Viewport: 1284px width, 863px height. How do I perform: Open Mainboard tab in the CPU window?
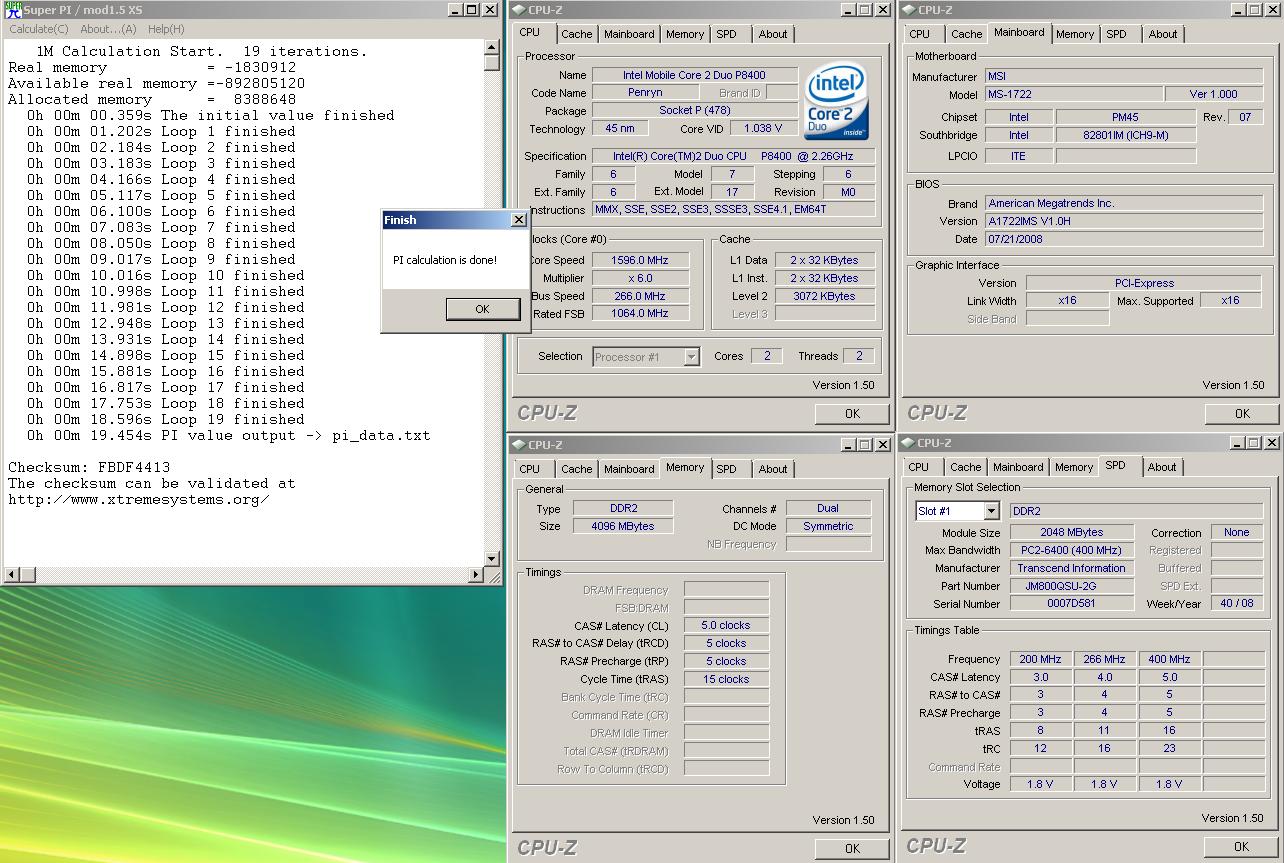629,34
